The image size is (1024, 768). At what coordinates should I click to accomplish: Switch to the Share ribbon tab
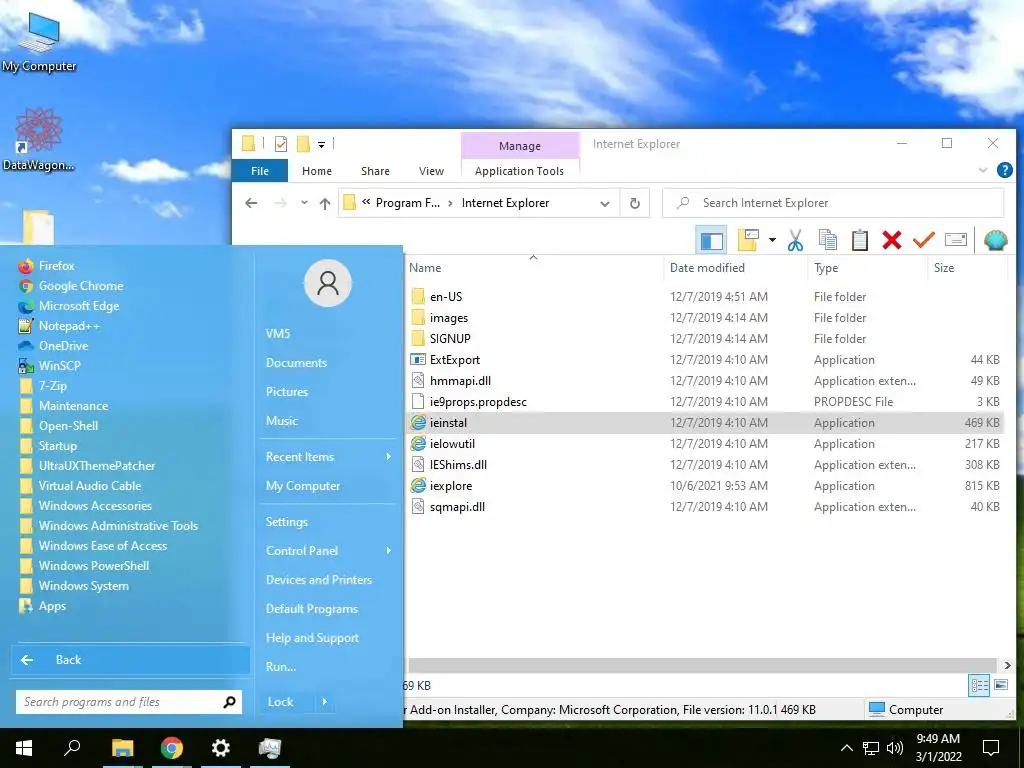tap(375, 171)
